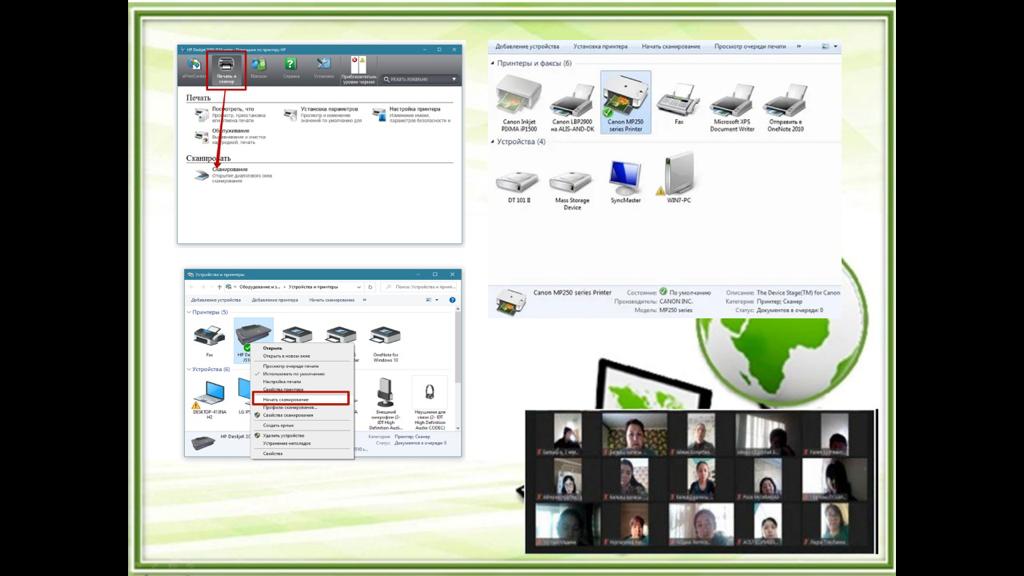1024x576 pixels.
Task: Collapse the 'Принтеры и факсы (6)' group
Action: pyautogui.click(x=492, y=63)
